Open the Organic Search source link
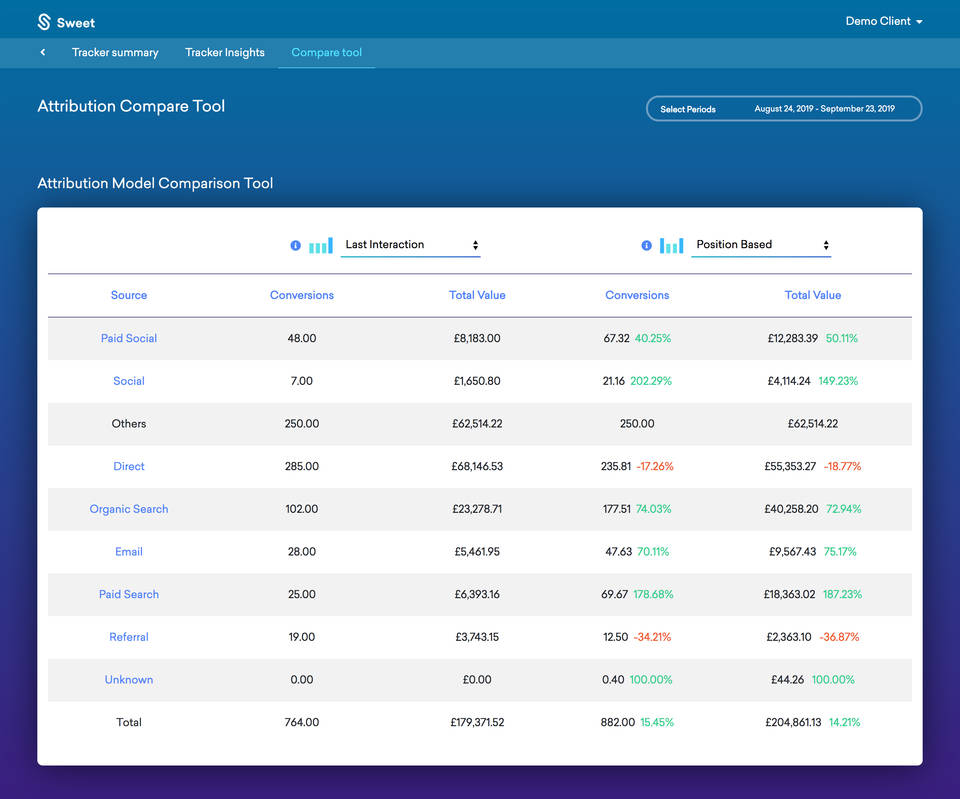 pos(129,509)
